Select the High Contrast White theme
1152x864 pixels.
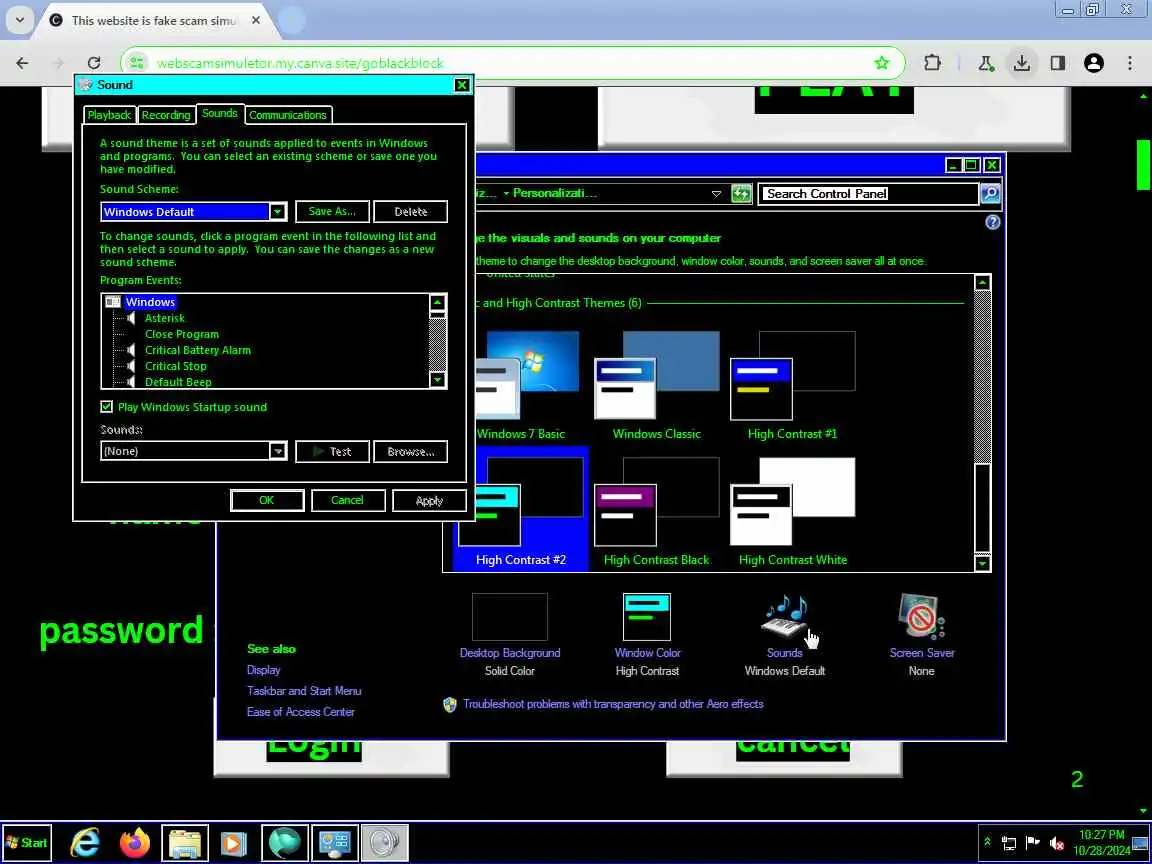pos(792,512)
